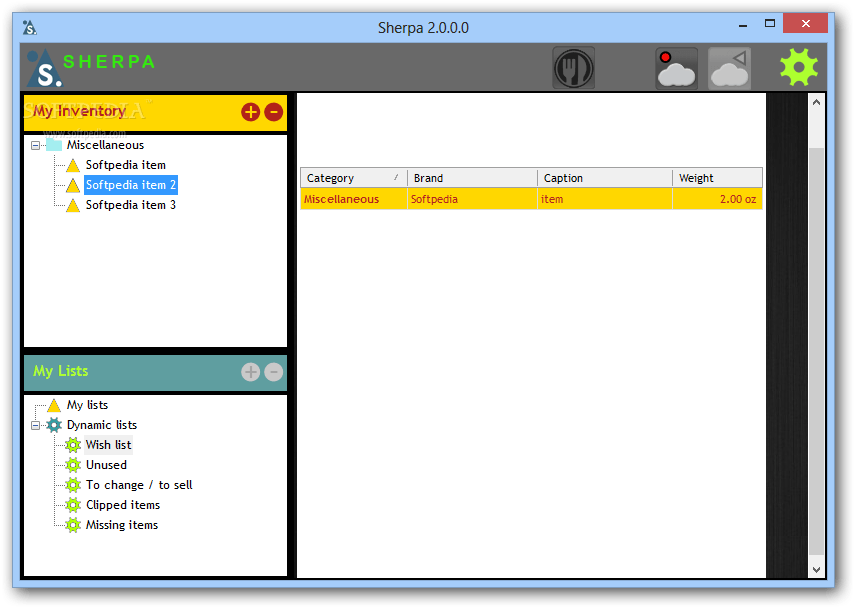Select the Unused dynamic list

(104, 464)
